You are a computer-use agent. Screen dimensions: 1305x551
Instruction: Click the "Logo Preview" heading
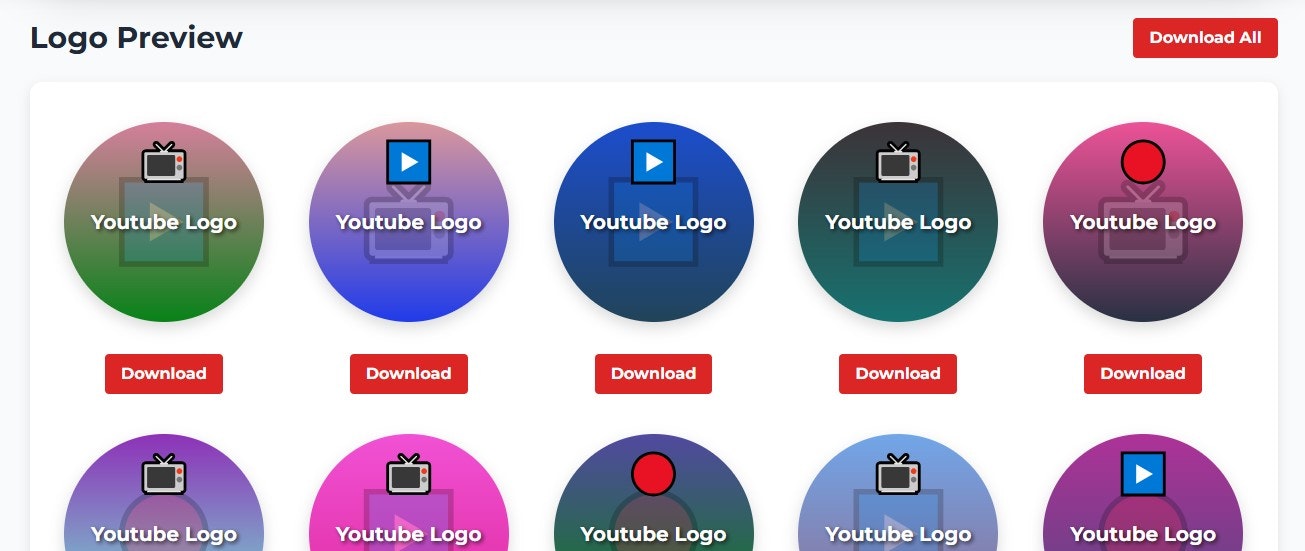click(136, 38)
